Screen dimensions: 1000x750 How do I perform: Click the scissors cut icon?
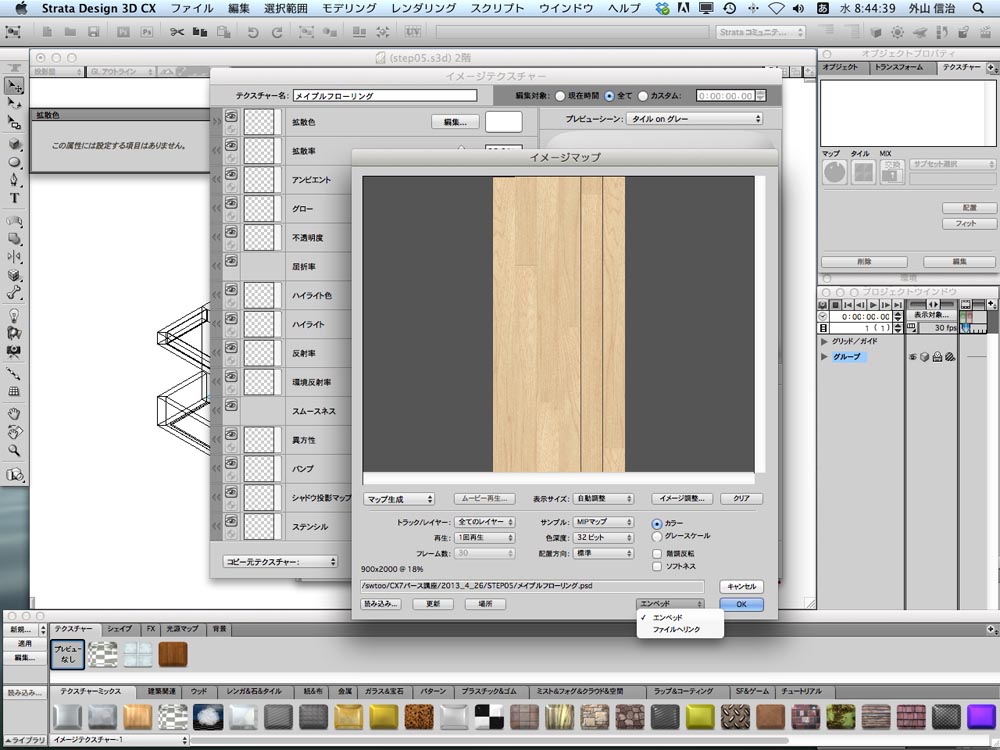click(177, 32)
